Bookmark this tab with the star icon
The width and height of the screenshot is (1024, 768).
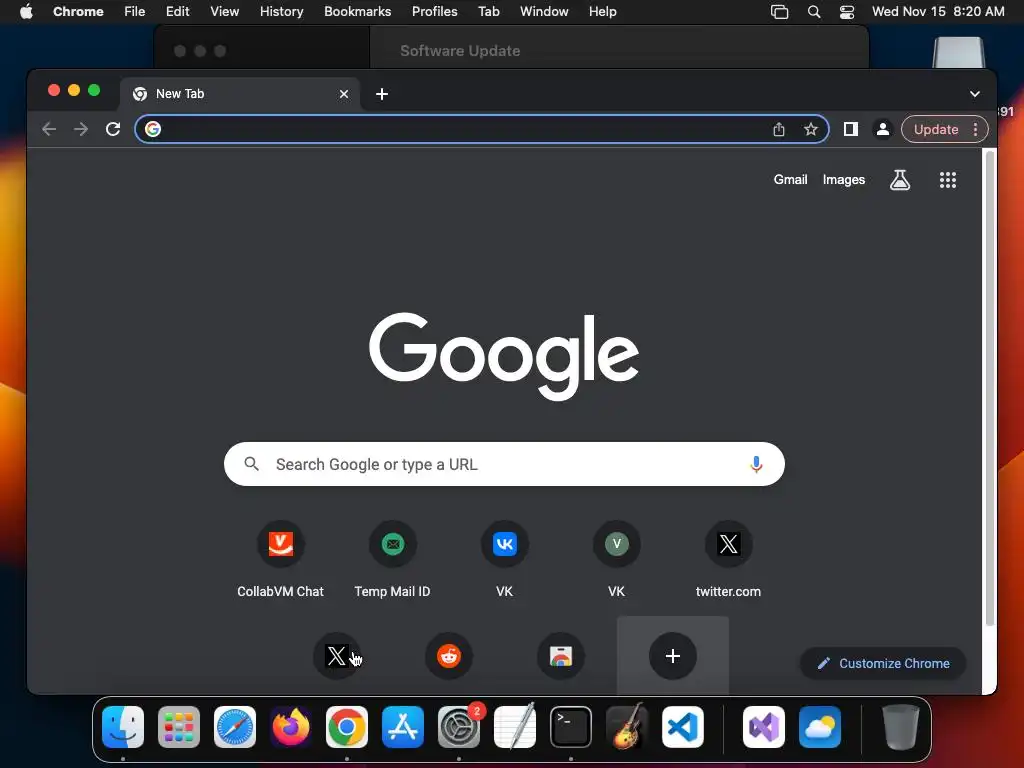coord(810,129)
